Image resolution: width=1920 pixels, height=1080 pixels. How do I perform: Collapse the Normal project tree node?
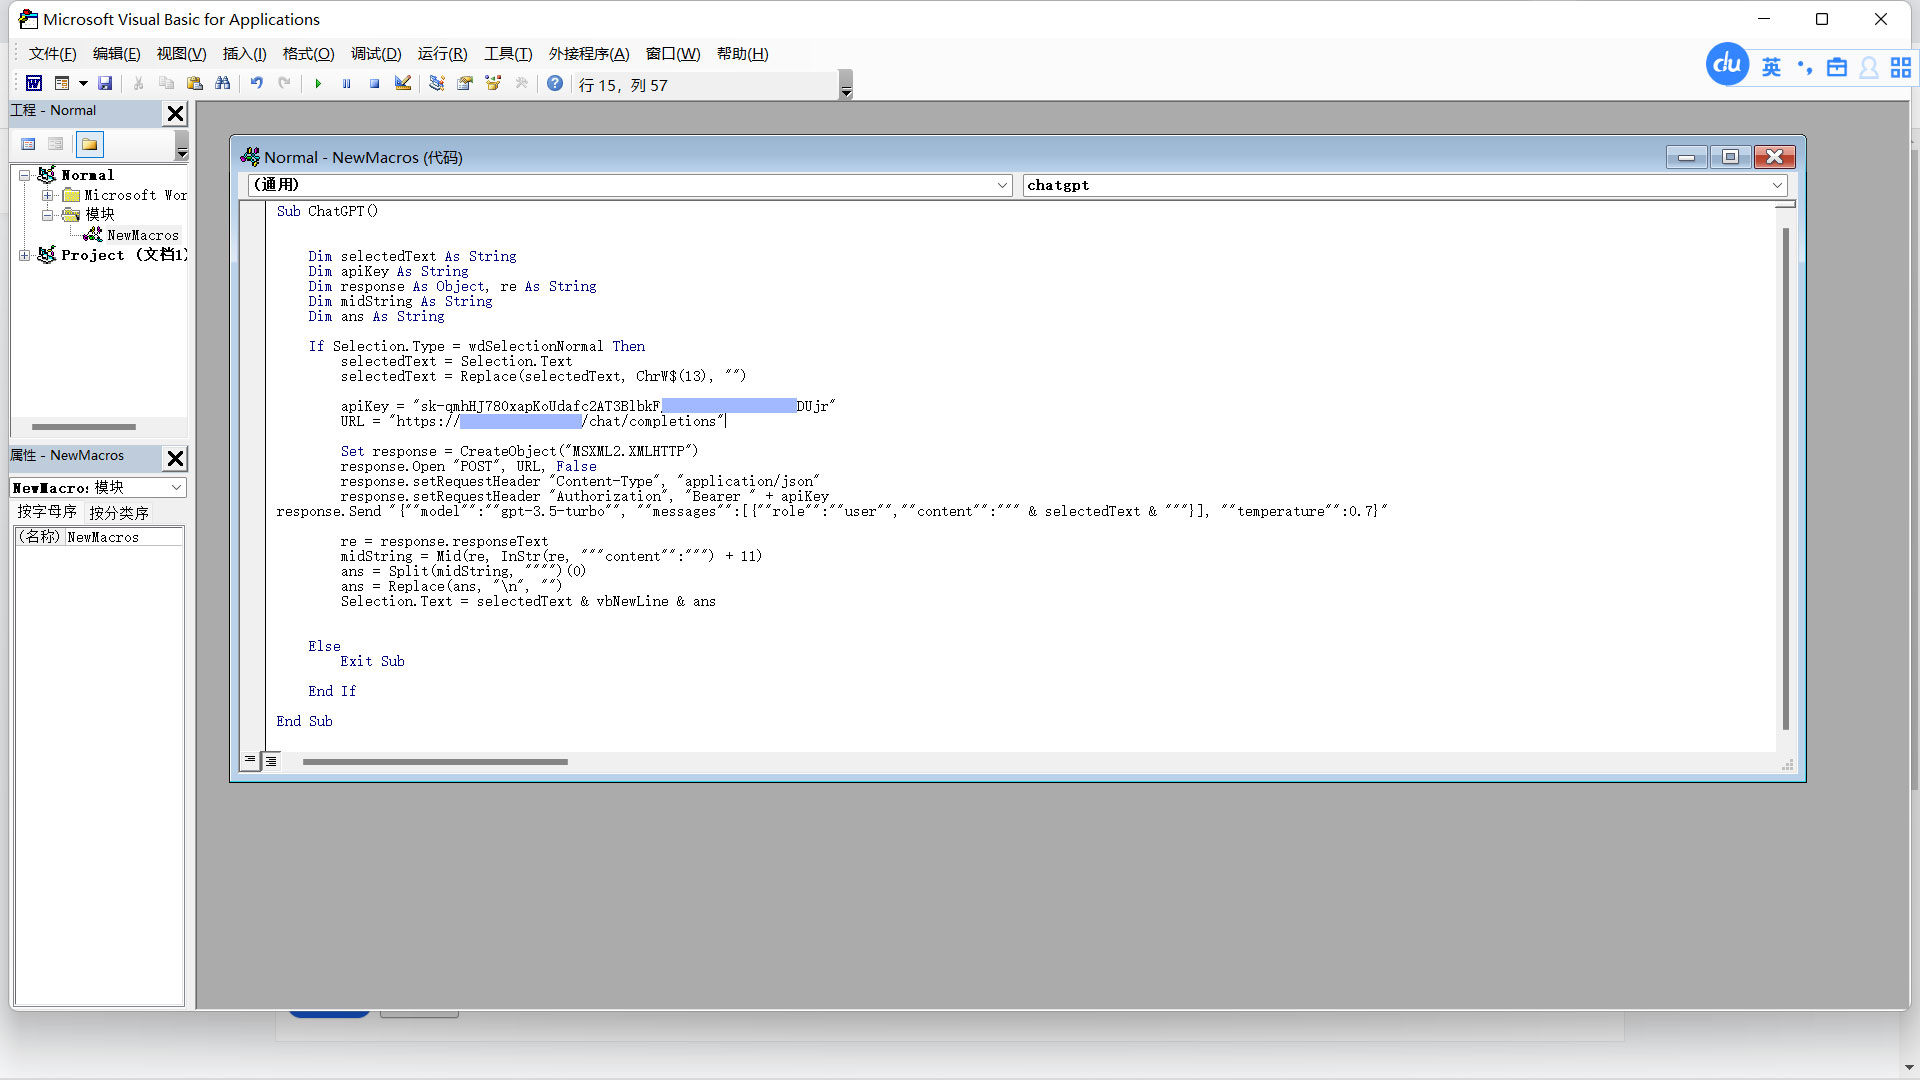[25, 175]
